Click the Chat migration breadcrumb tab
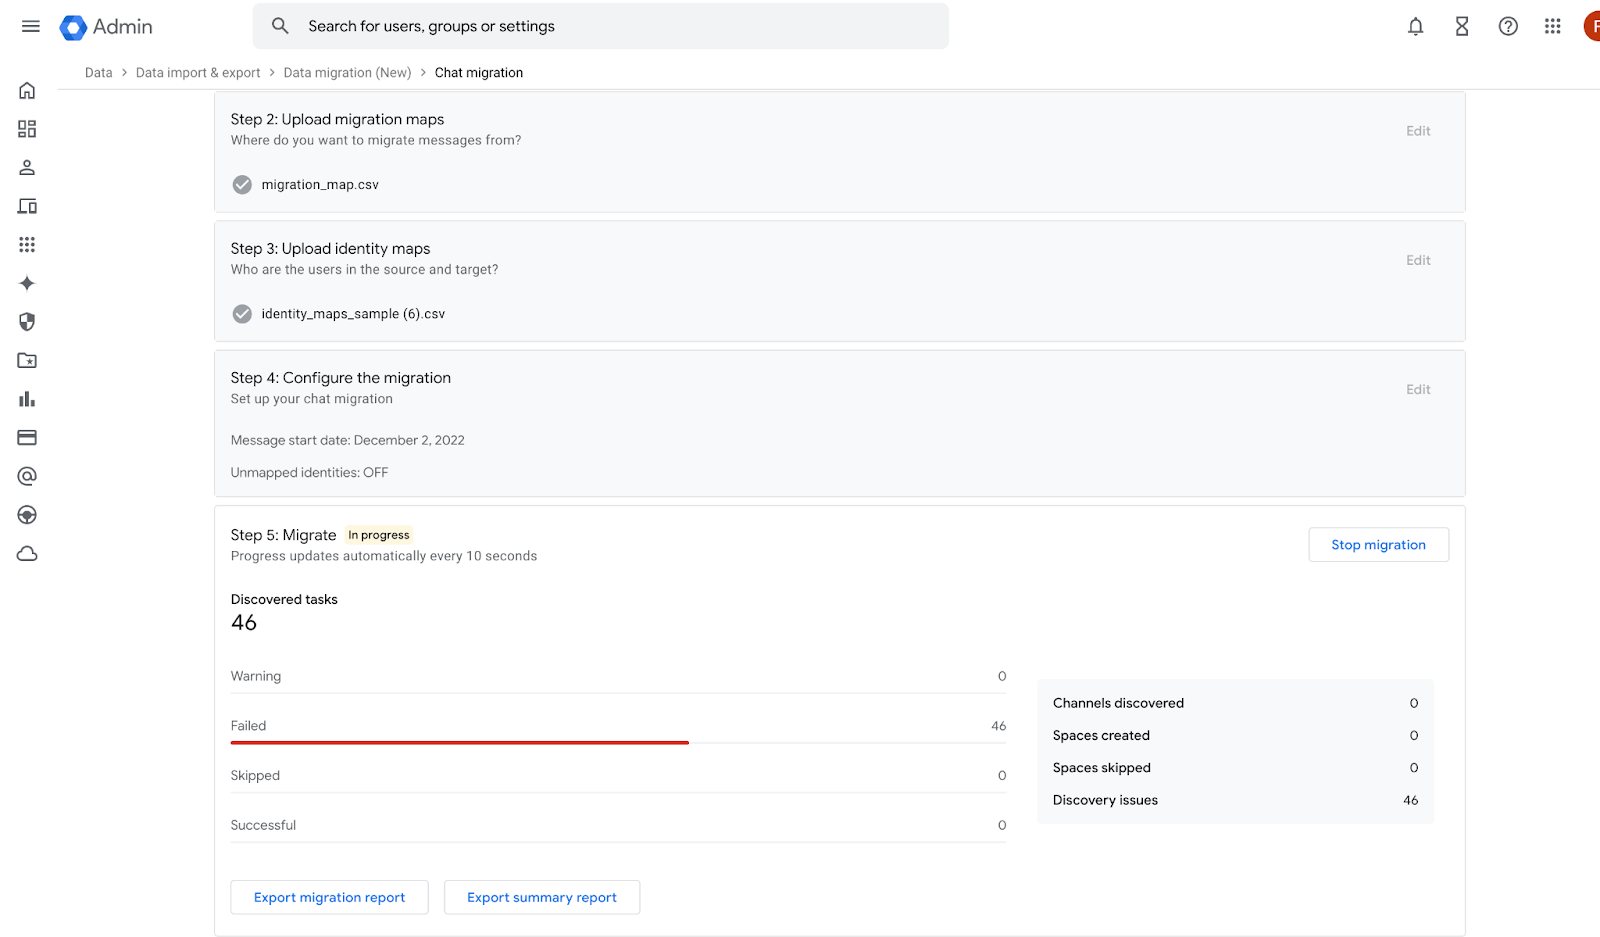Viewport: 1600px width, 937px height. [x=479, y=72]
